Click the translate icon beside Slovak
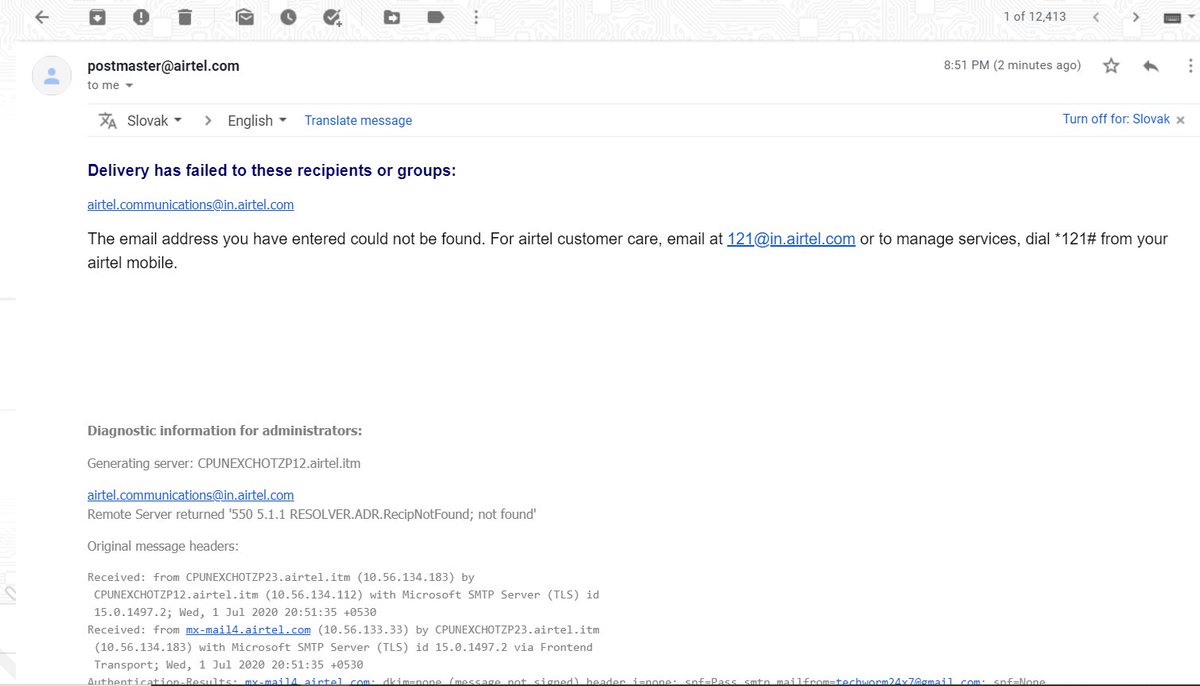Screen dimensions: 1200x686 108,120
